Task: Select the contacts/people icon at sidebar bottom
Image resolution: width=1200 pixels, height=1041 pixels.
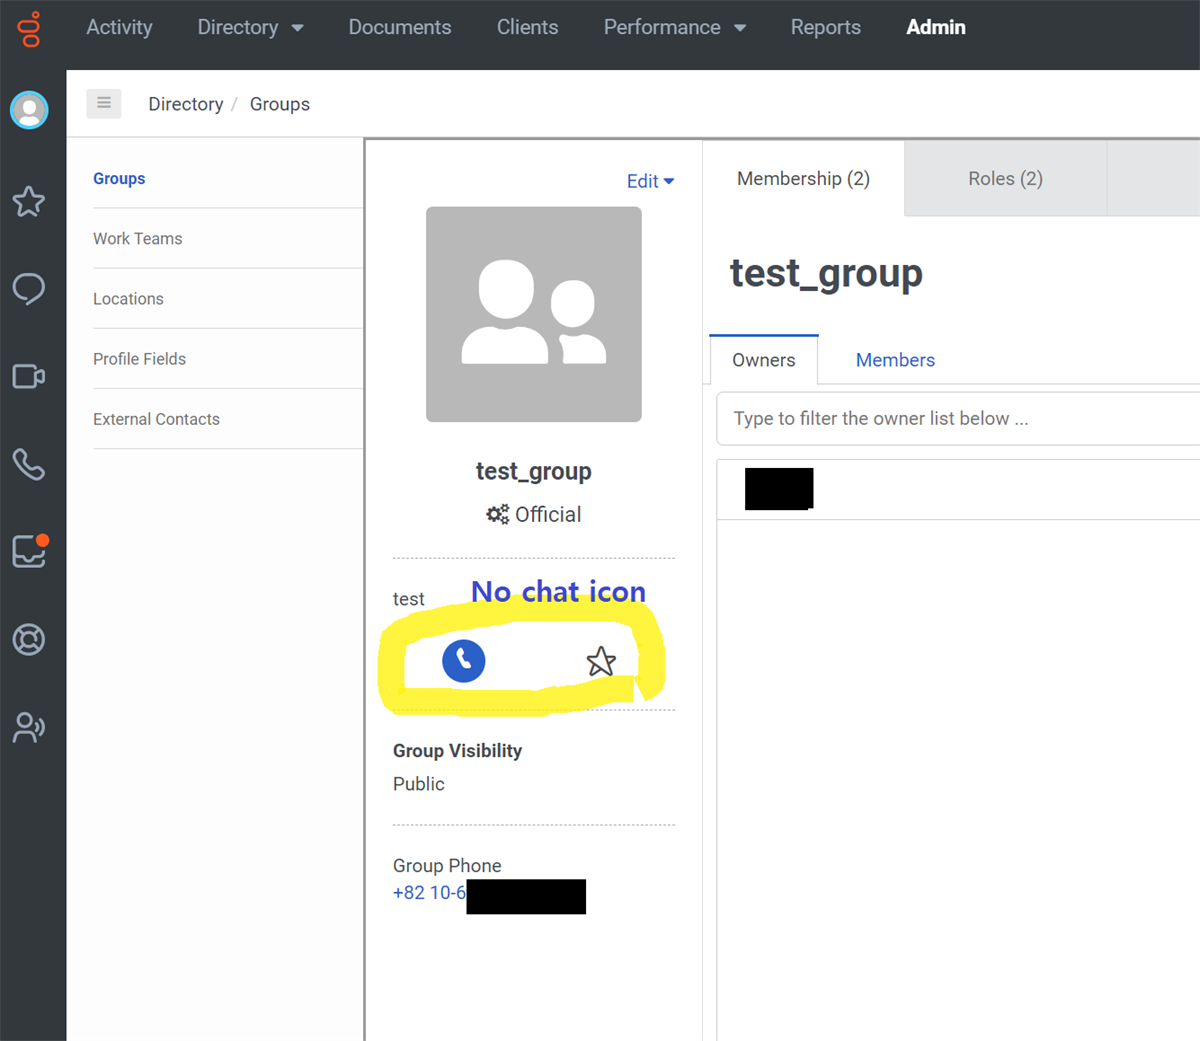Action: 29,727
